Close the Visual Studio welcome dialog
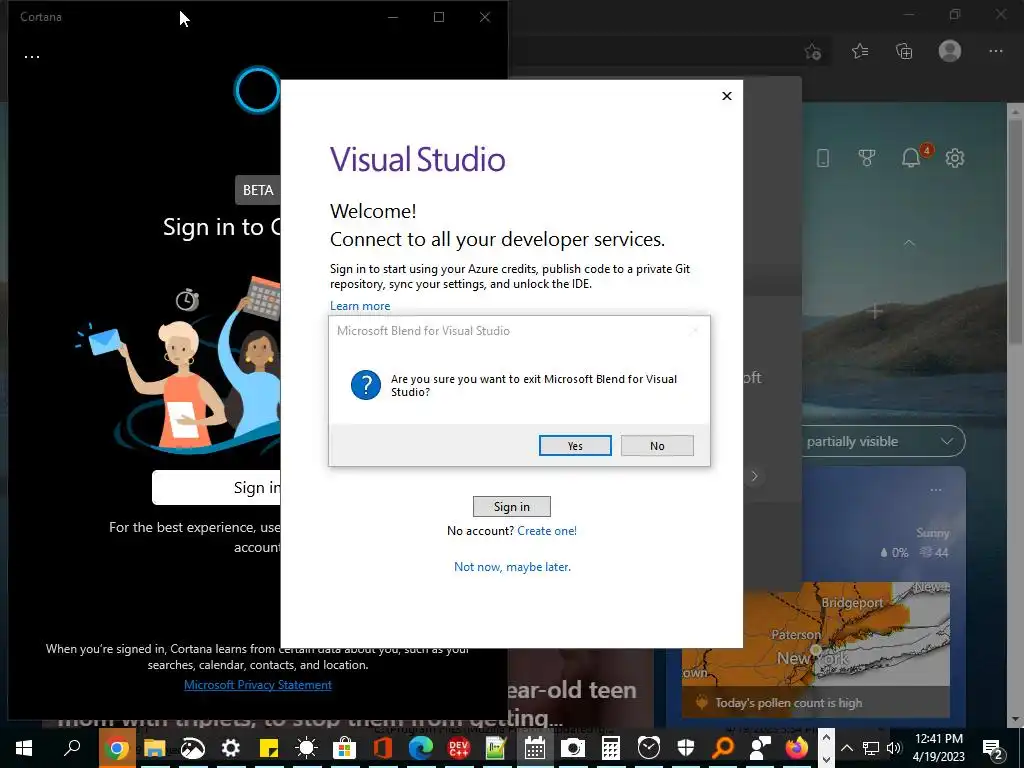This screenshot has width=1024, height=768. tap(727, 96)
